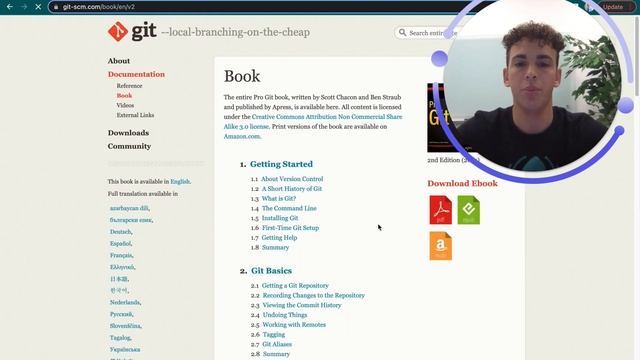Select the Nederlands translation
Viewport: 640px width, 360px height.
point(125,302)
